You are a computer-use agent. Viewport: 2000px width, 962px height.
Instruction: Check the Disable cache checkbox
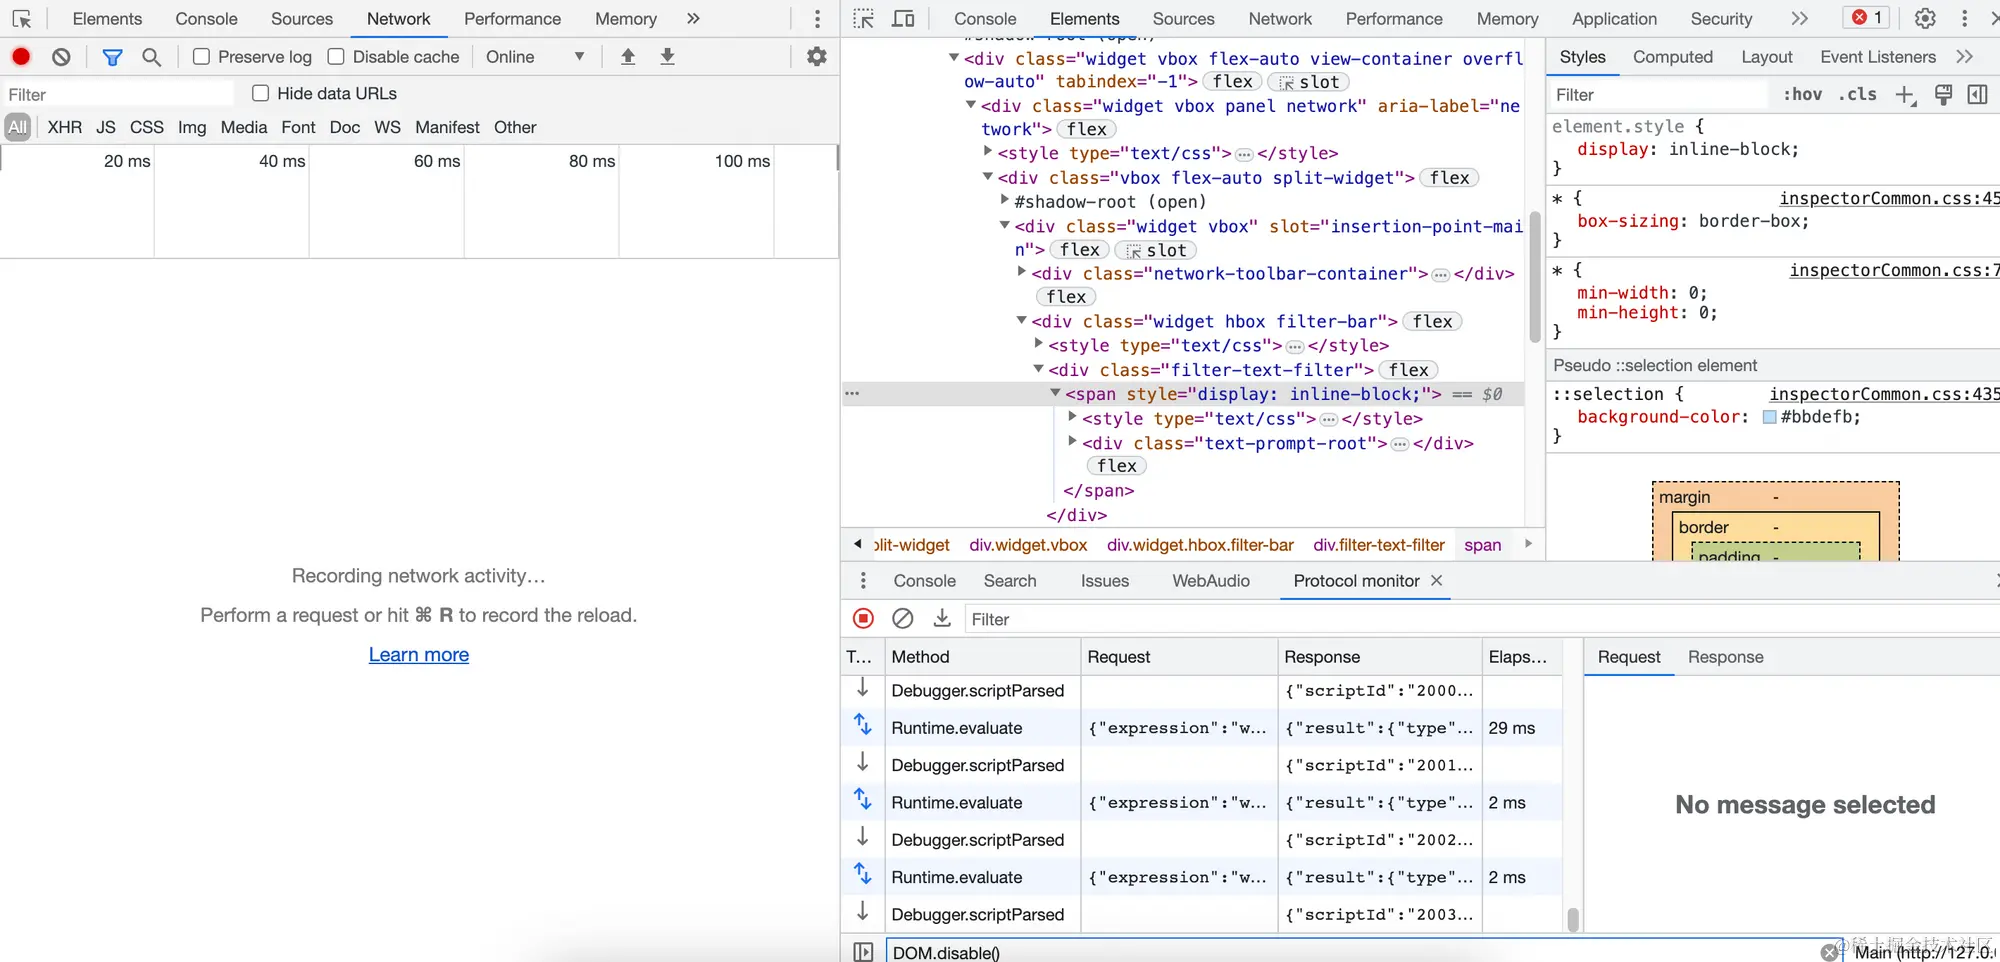(x=336, y=57)
